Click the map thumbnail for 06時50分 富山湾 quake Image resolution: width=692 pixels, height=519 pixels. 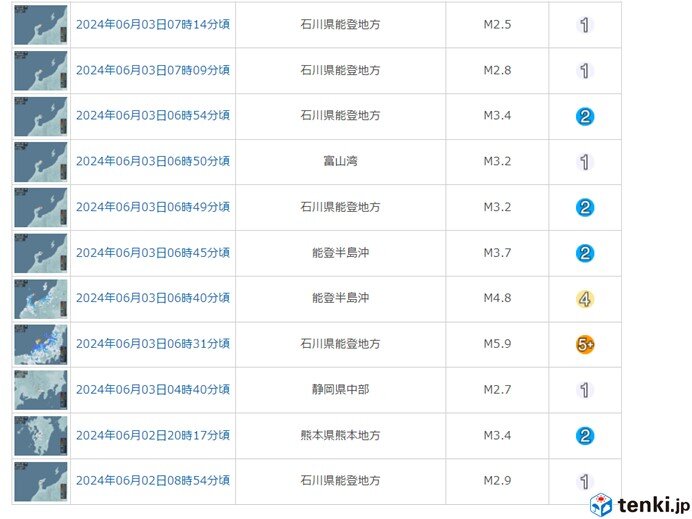point(41,162)
